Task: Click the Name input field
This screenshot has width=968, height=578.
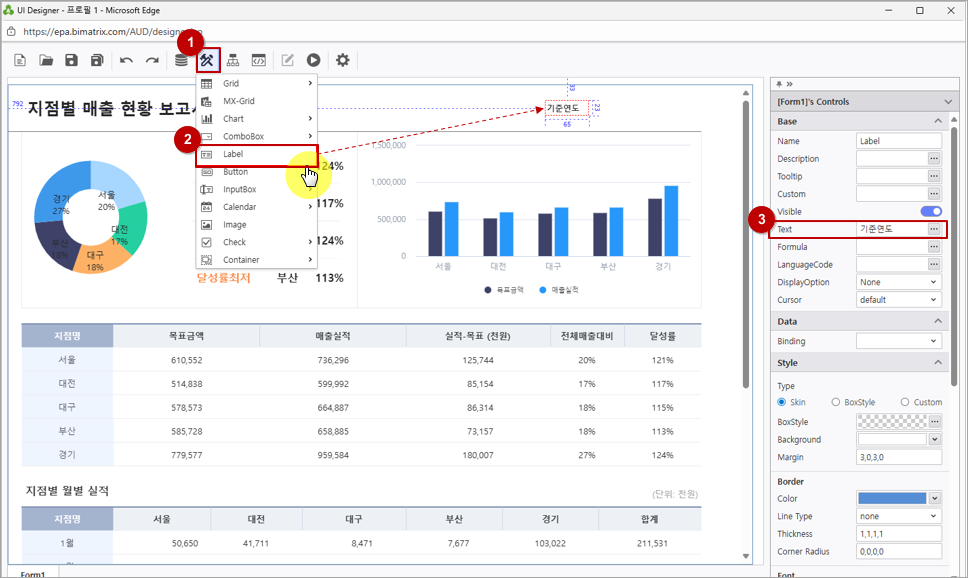Action: pos(898,141)
